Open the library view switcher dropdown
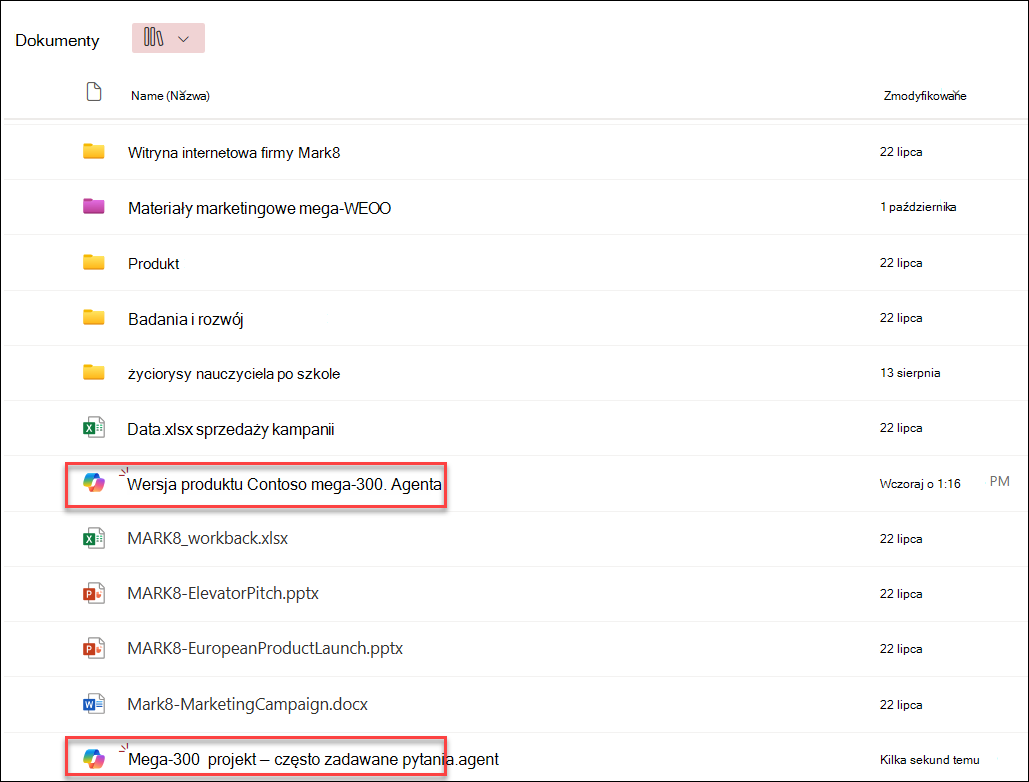Viewport: 1029px width, 782px height. point(168,38)
